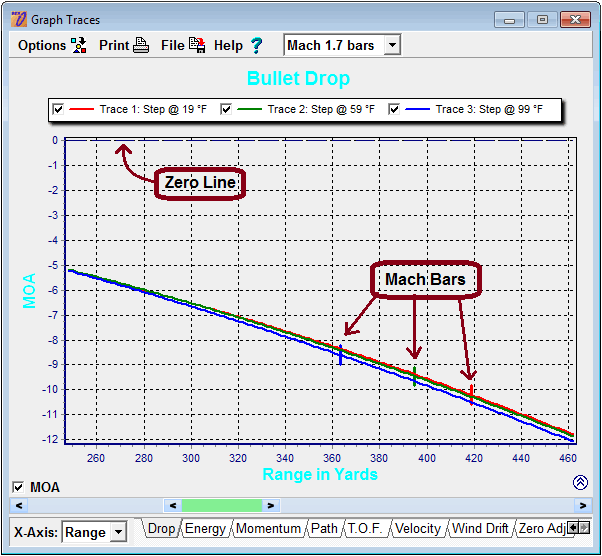Click the 400 label on the x-axis

(427, 458)
